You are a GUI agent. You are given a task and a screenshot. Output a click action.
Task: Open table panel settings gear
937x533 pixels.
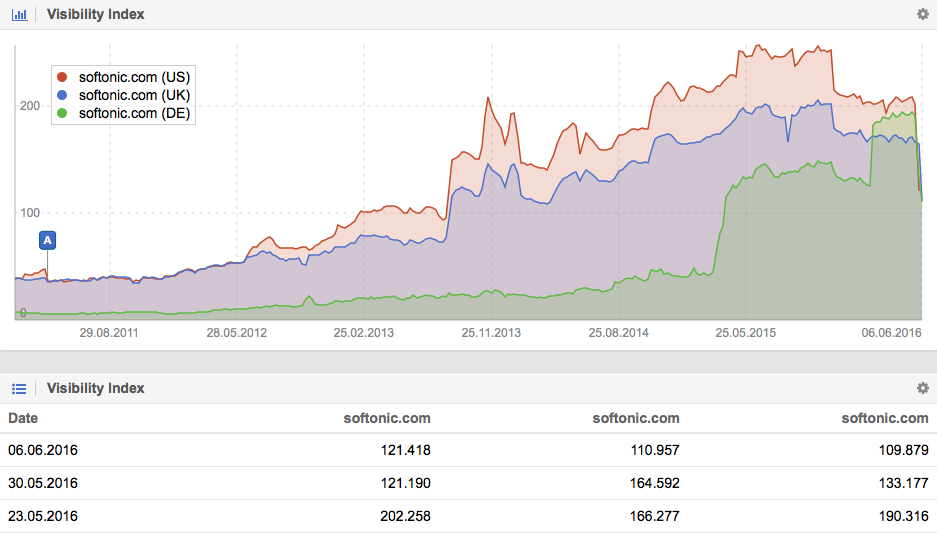click(x=923, y=388)
